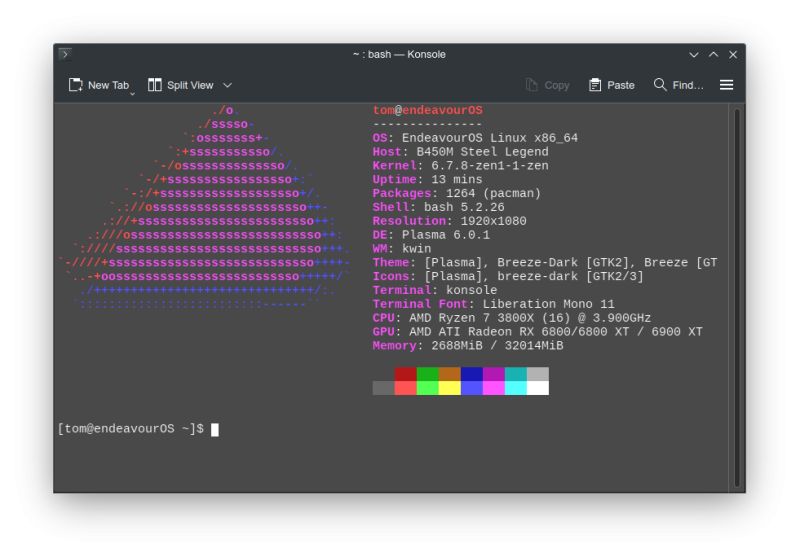The height and width of the screenshot is (557, 800).
Task: Click the dark blue color block
Action: pyautogui.click(x=472, y=374)
